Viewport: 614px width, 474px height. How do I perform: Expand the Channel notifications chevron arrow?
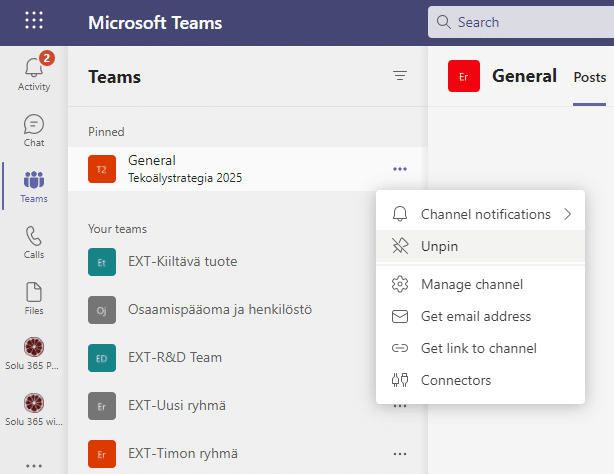[568, 214]
